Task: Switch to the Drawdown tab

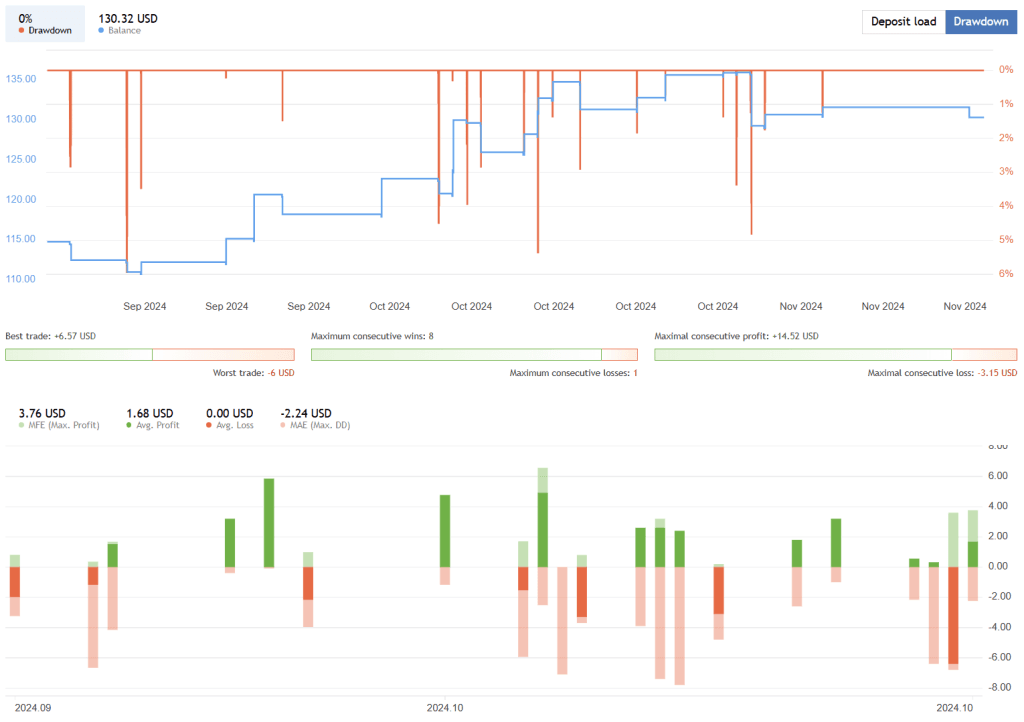Action: [x=981, y=21]
